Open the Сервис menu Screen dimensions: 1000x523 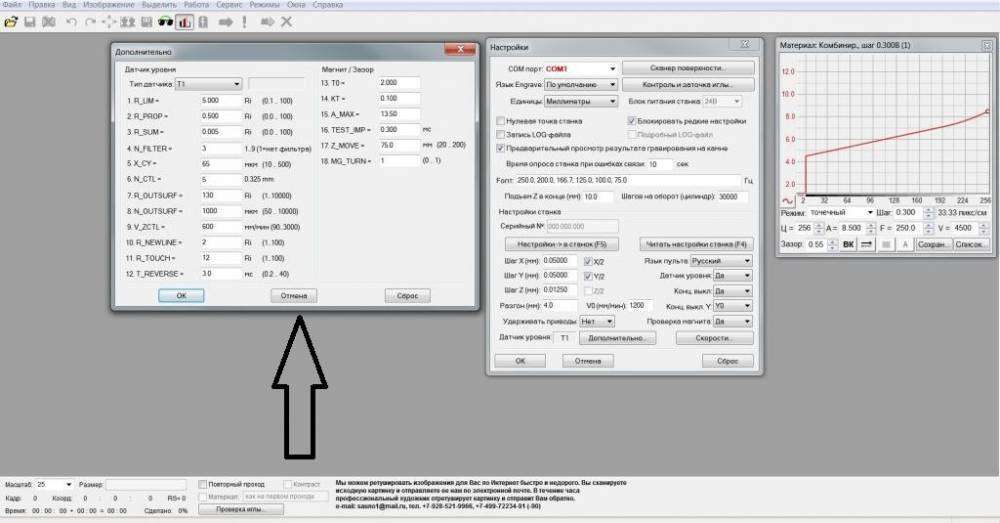[231, 5]
